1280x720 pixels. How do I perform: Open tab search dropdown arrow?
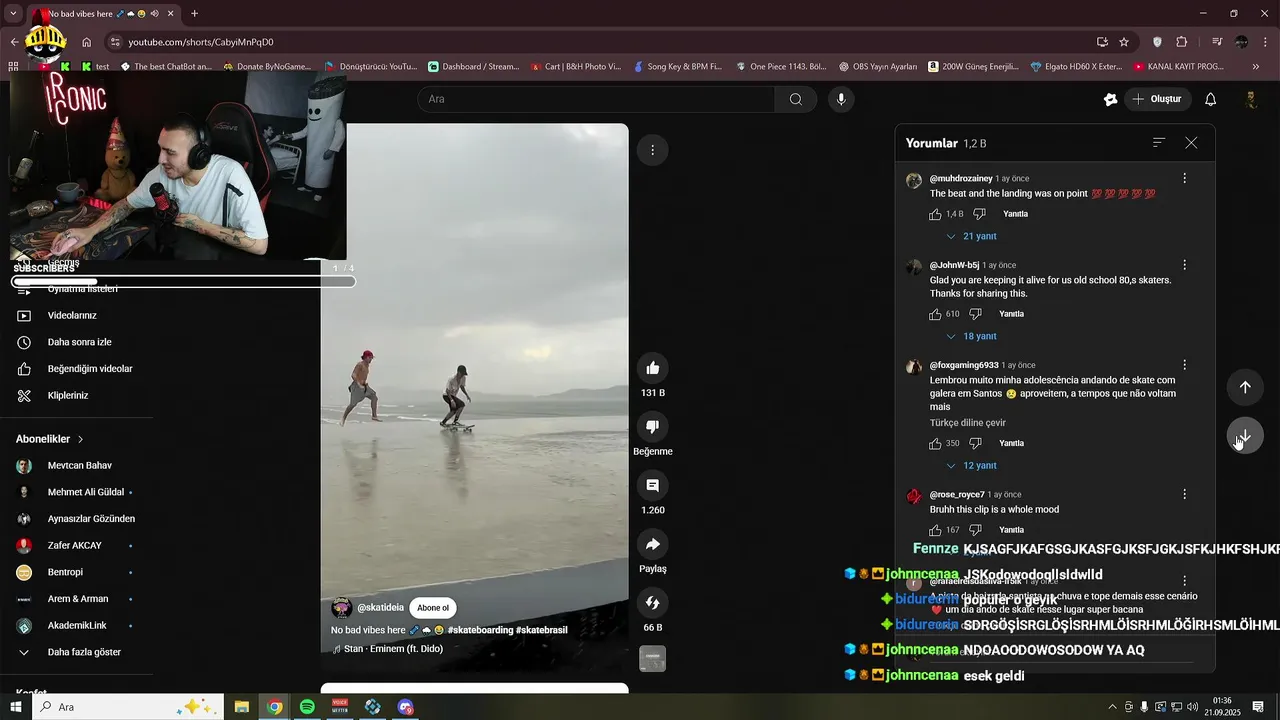(13, 14)
